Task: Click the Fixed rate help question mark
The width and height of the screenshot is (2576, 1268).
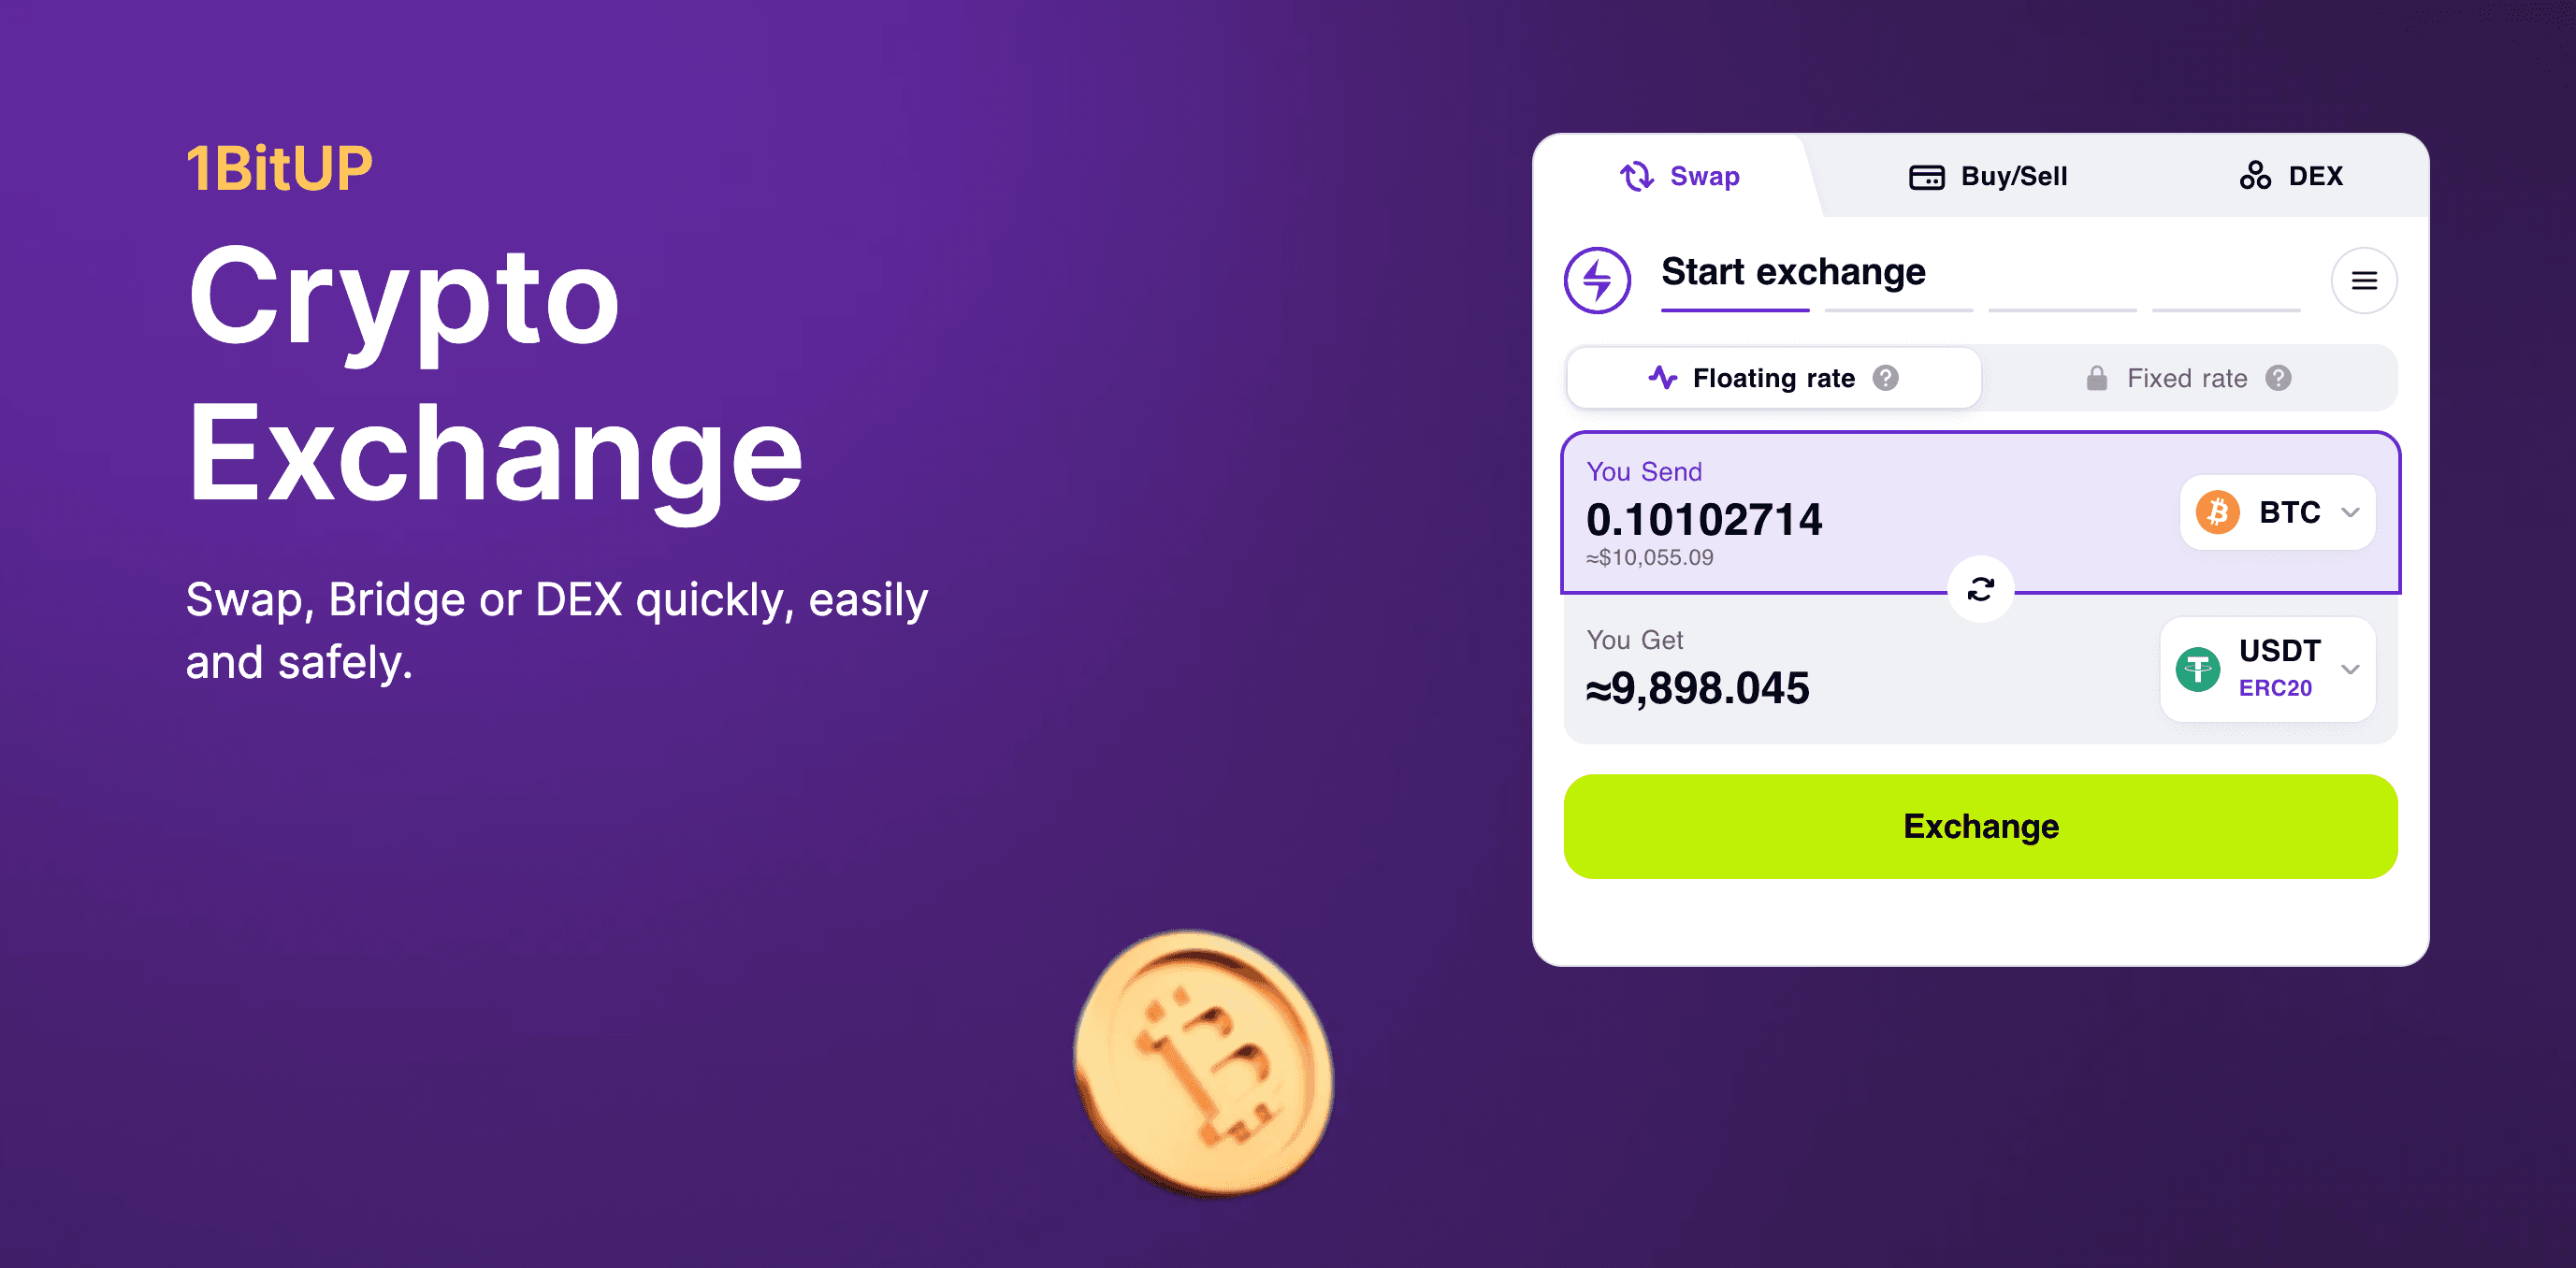Action: click(2279, 378)
